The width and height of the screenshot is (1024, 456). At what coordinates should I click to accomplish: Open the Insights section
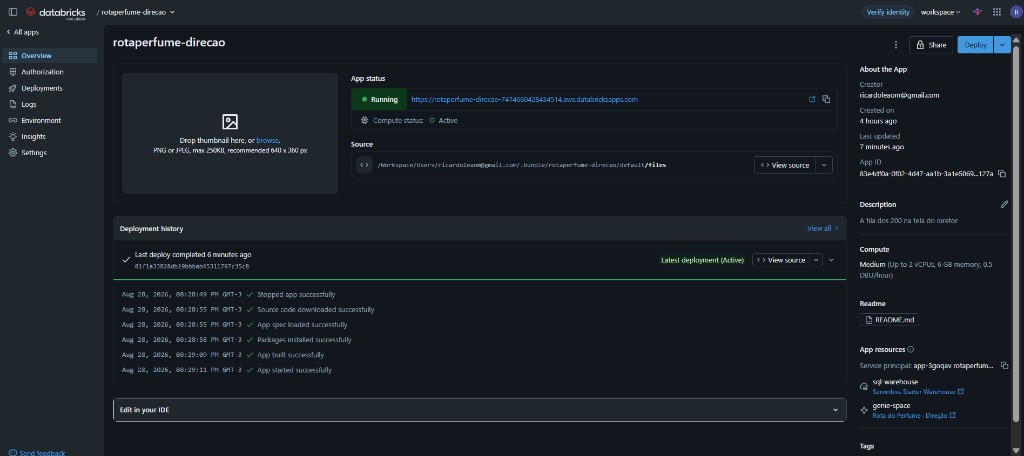[x=50, y=137]
